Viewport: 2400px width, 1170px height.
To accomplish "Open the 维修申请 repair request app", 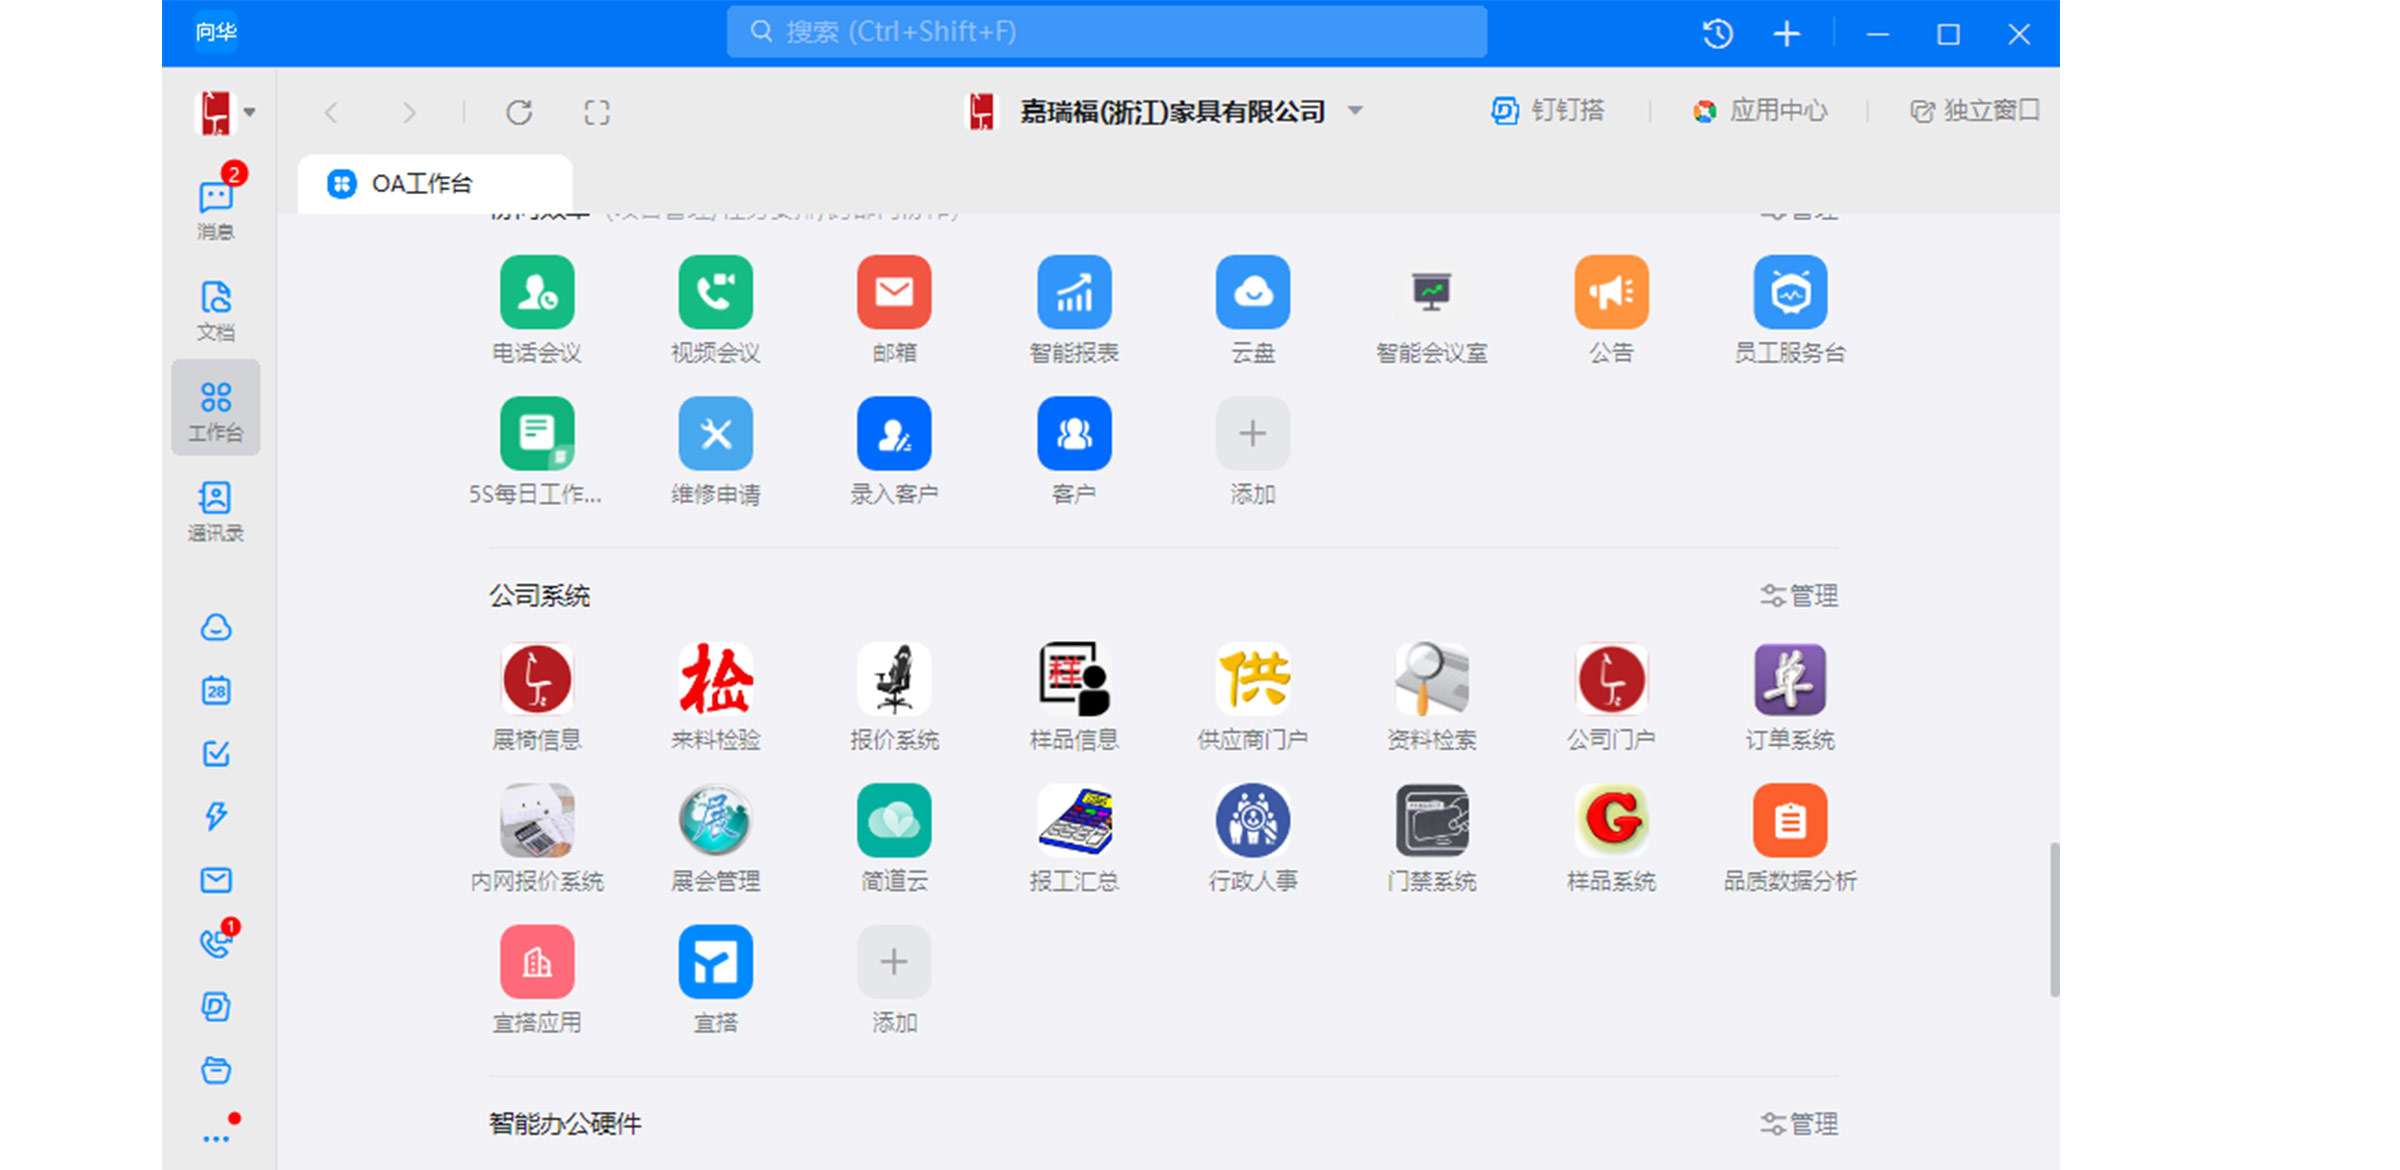I will (715, 433).
